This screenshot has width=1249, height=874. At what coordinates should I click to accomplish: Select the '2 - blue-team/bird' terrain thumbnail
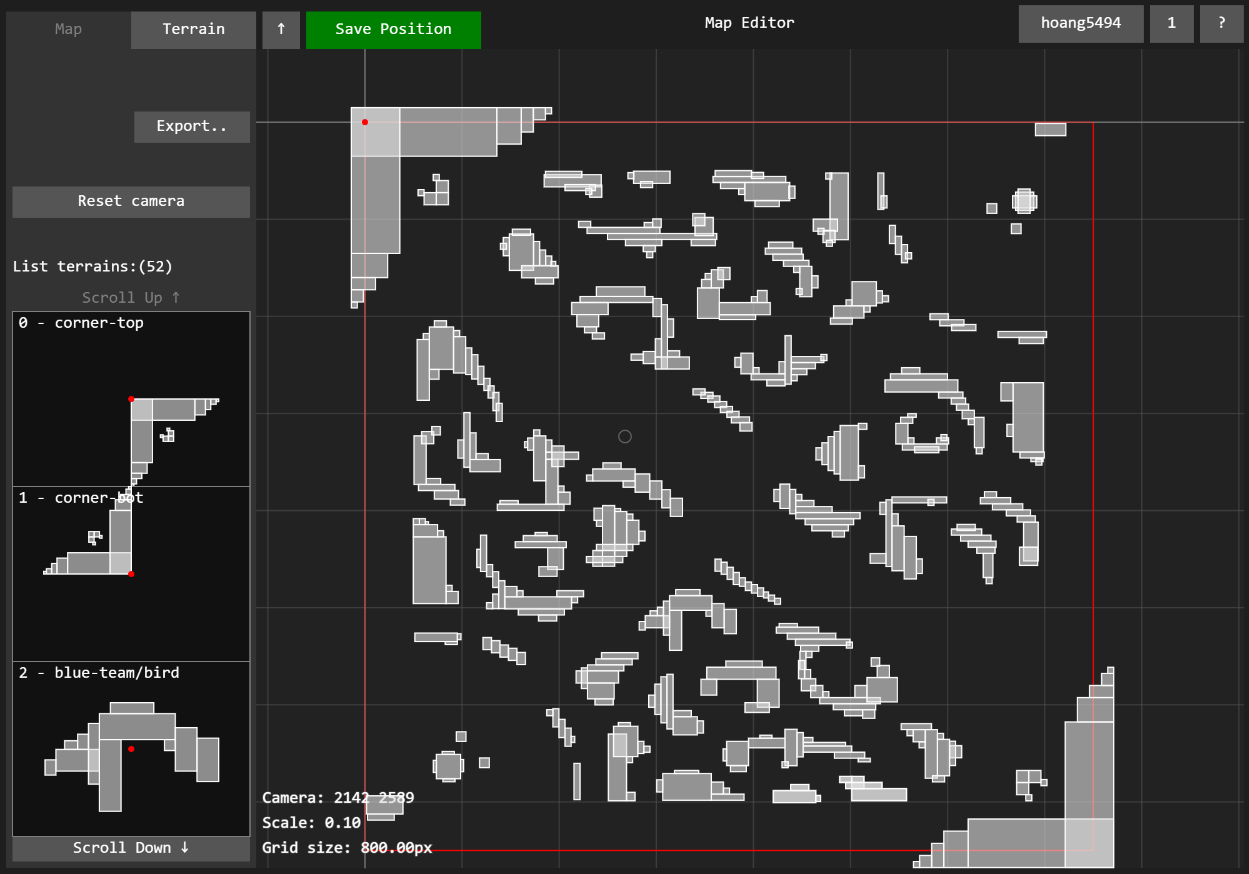[x=131, y=749]
